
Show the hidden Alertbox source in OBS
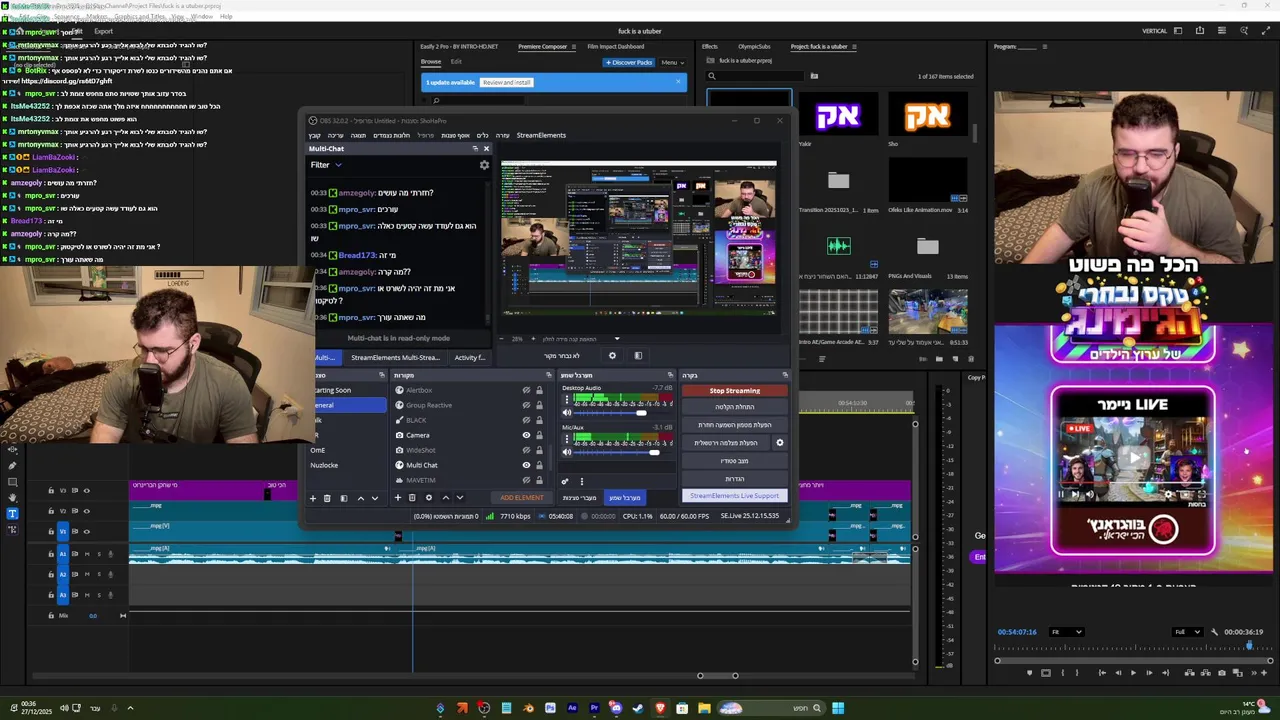tap(527, 390)
